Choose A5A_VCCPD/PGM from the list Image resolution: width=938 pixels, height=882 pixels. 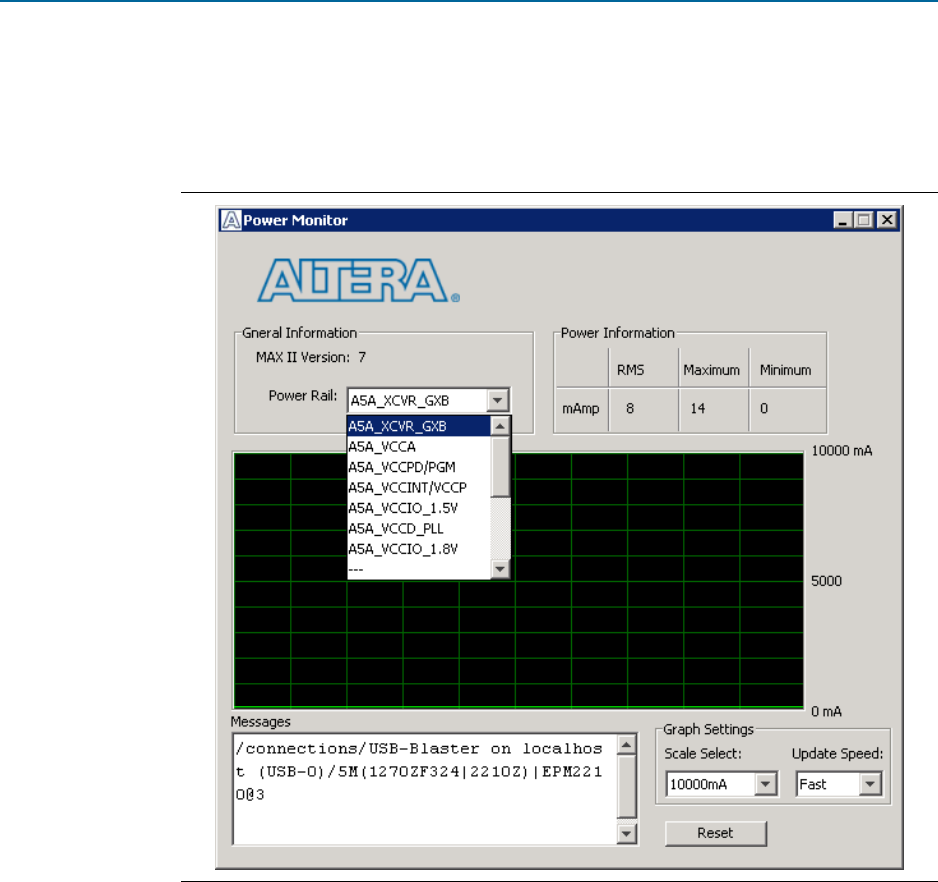pos(418,467)
